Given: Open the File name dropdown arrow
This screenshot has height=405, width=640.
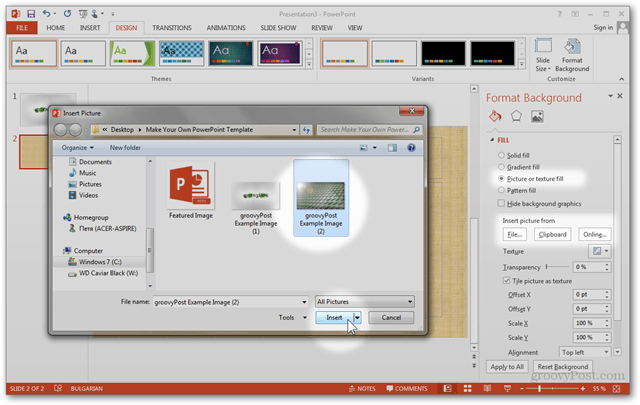Looking at the screenshot, I should tap(304, 302).
